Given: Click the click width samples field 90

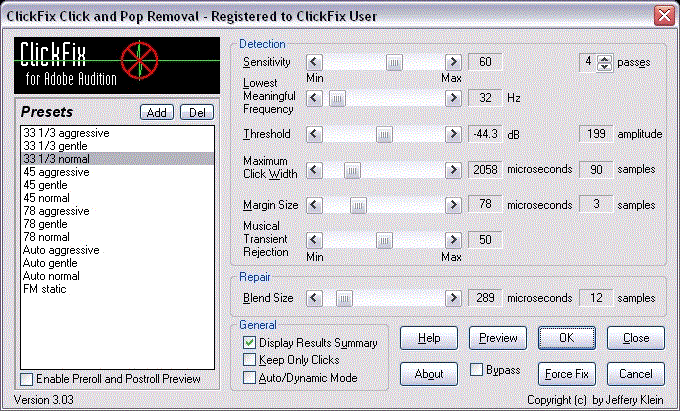Looking at the screenshot, I should coord(596,170).
